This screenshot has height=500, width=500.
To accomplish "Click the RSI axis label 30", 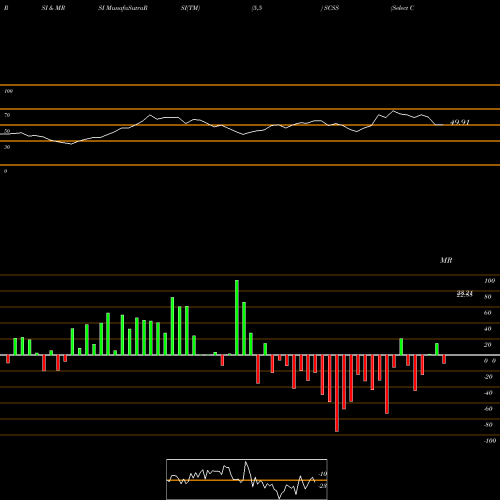I will [x=7, y=147].
